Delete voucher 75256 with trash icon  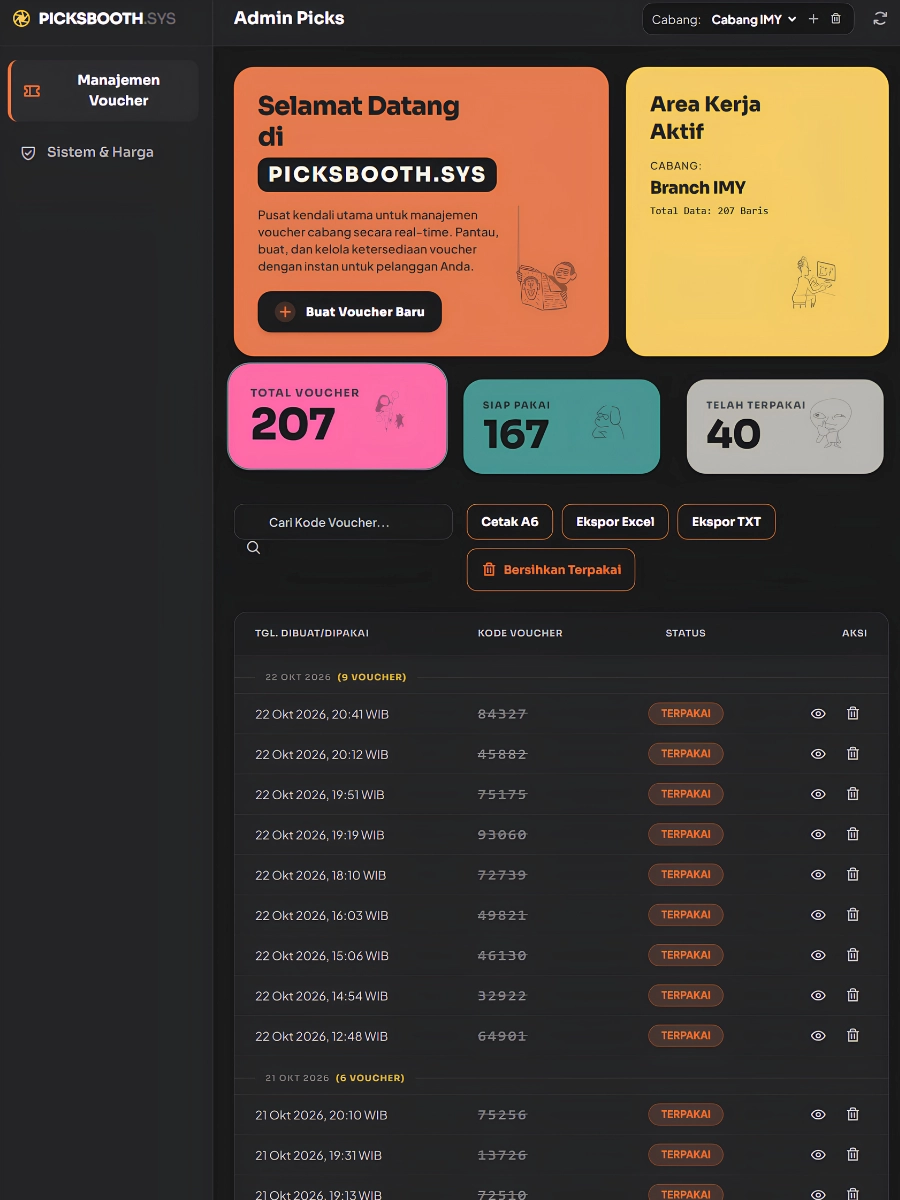[x=853, y=1115]
